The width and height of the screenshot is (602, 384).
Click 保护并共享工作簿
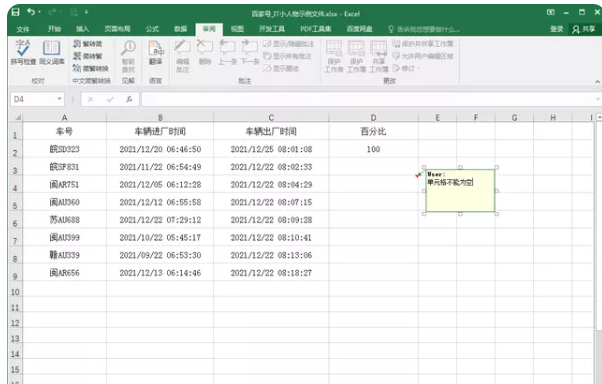click(423, 44)
